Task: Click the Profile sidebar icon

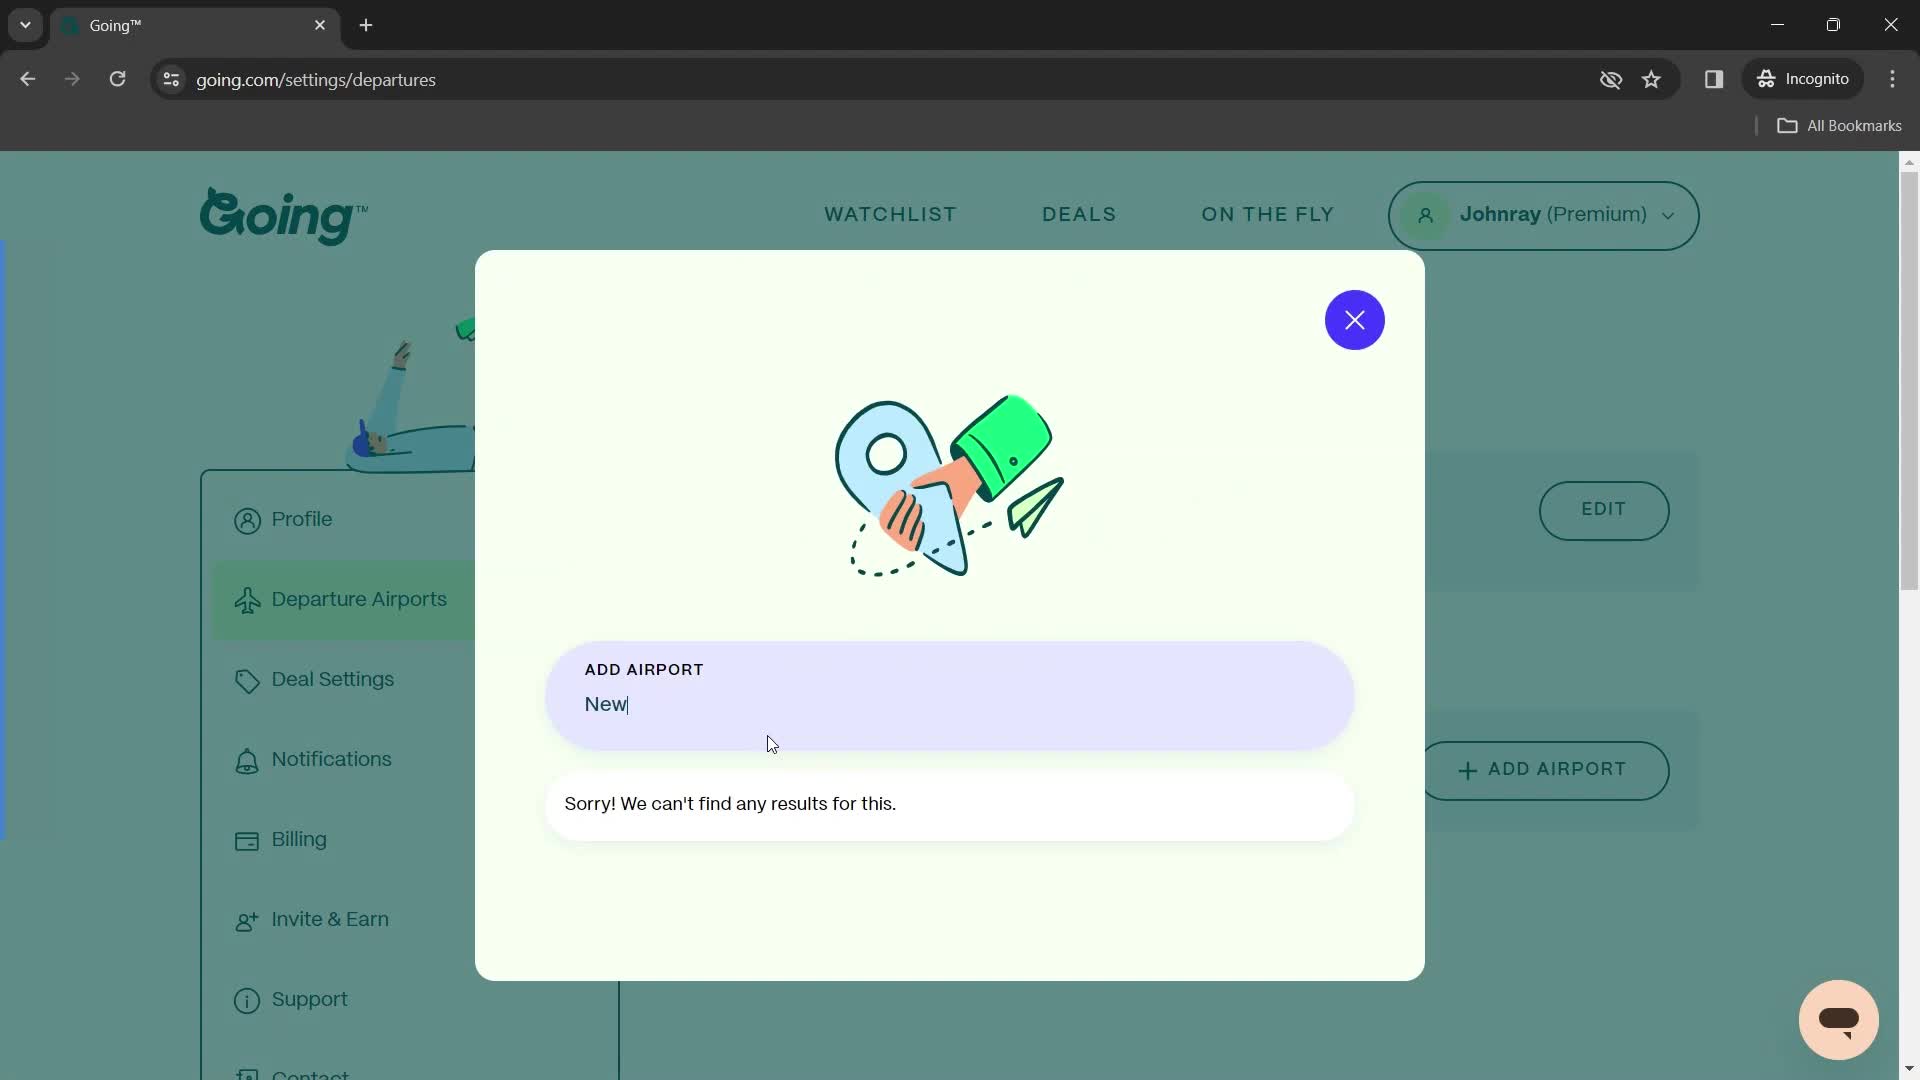Action: click(x=247, y=518)
